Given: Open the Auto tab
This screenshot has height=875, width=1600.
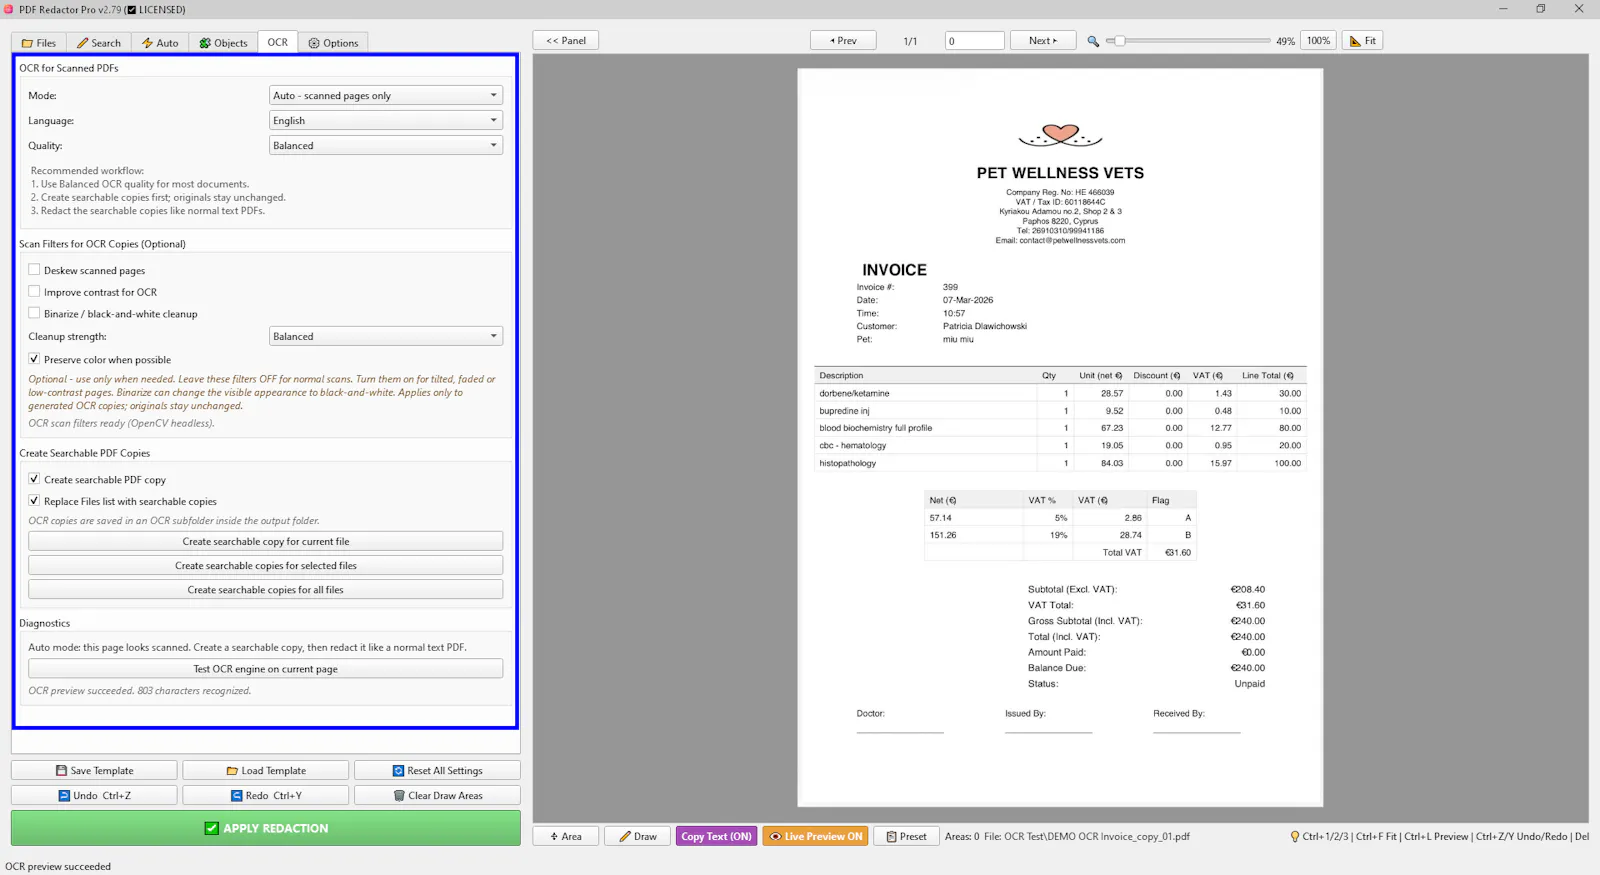Looking at the screenshot, I should 160,43.
